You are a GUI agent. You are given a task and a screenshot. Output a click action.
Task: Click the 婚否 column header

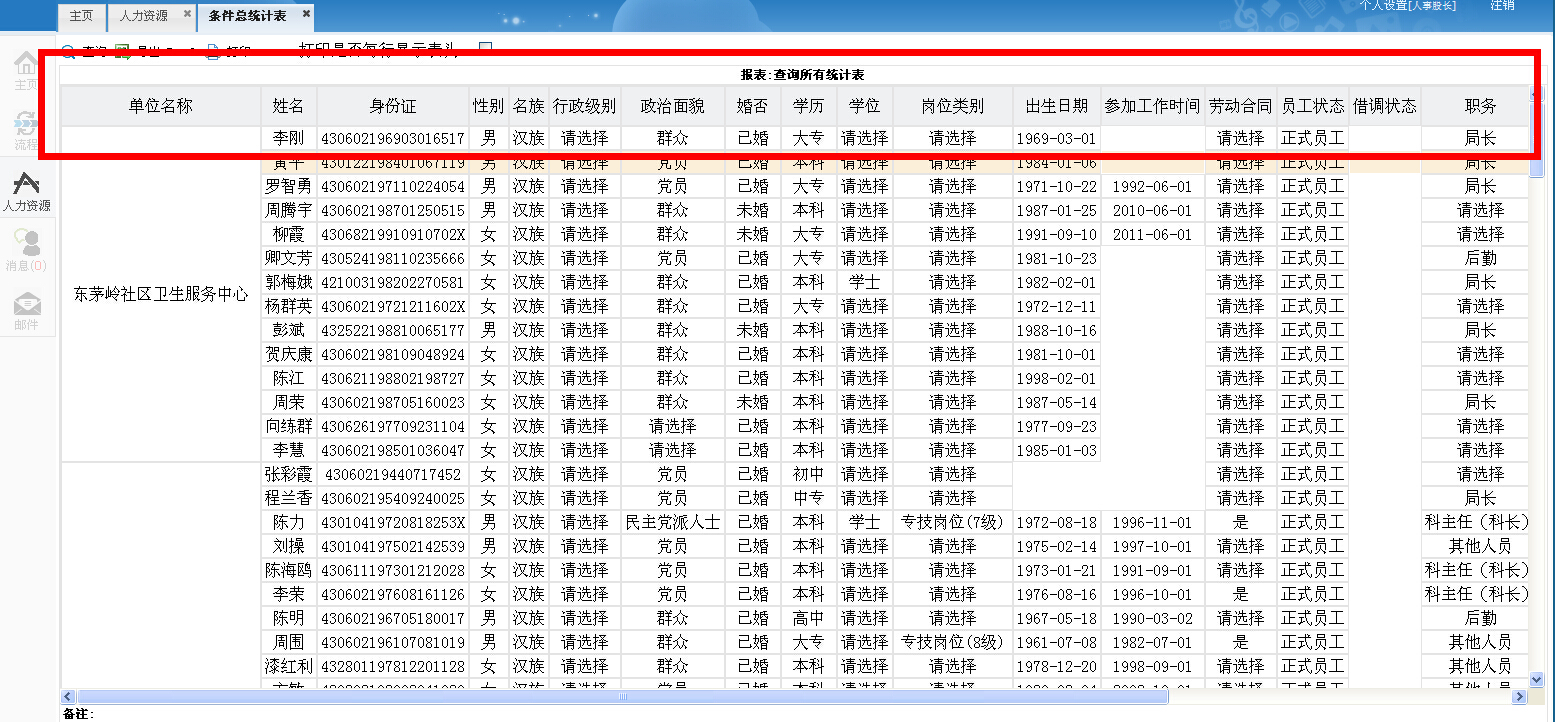(753, 106)
